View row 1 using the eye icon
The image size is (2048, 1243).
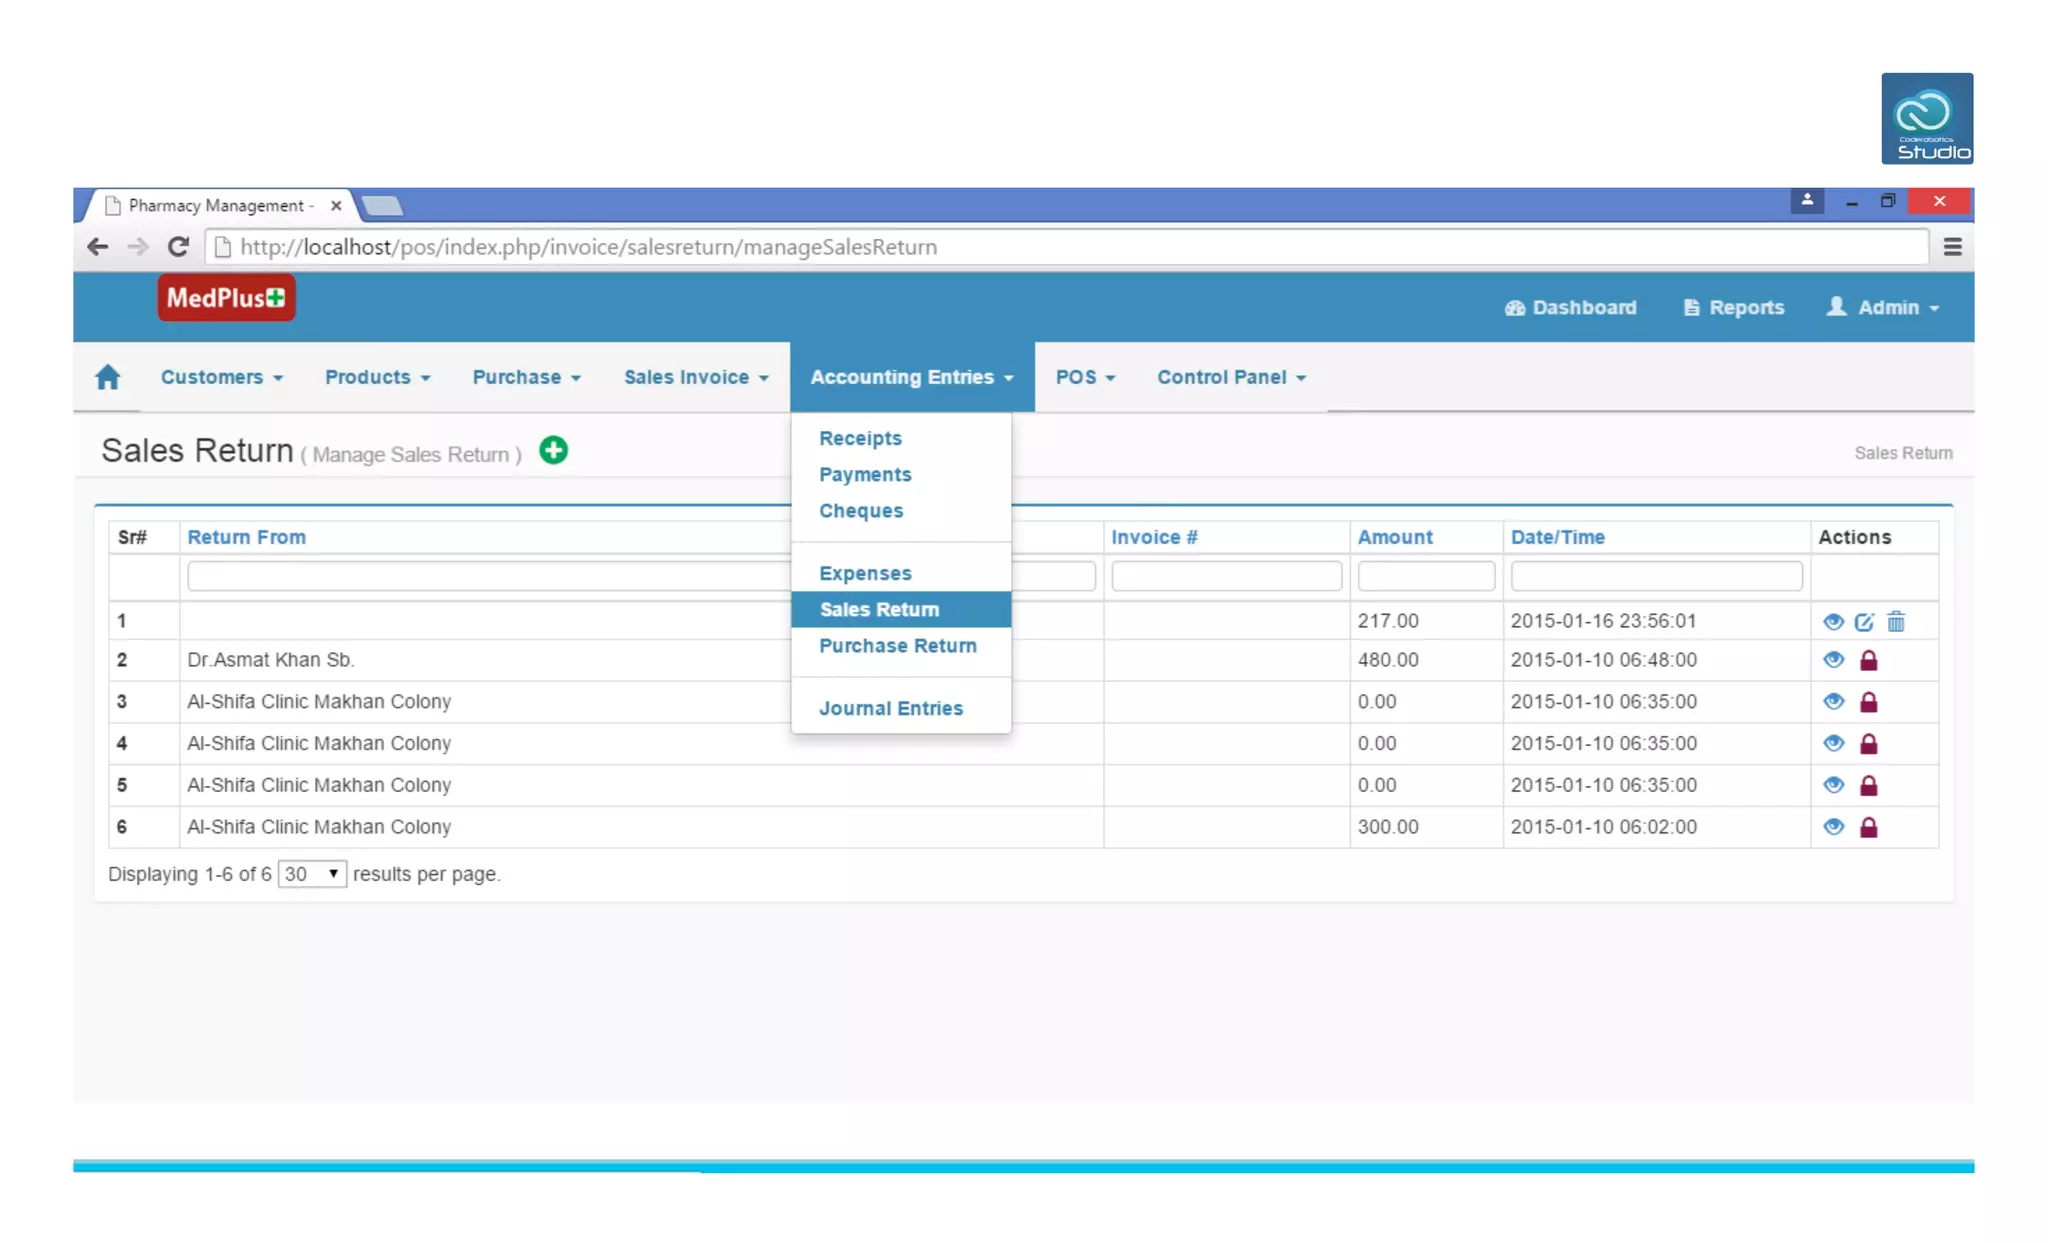(x=1833, y=622)
